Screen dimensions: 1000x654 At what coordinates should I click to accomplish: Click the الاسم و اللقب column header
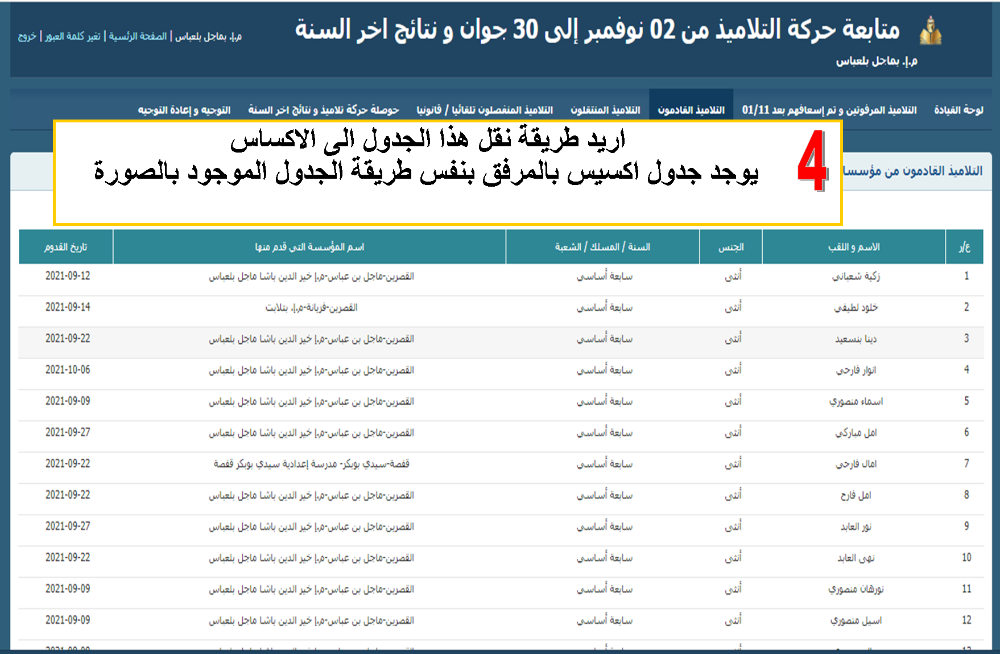tap(854, 247)
